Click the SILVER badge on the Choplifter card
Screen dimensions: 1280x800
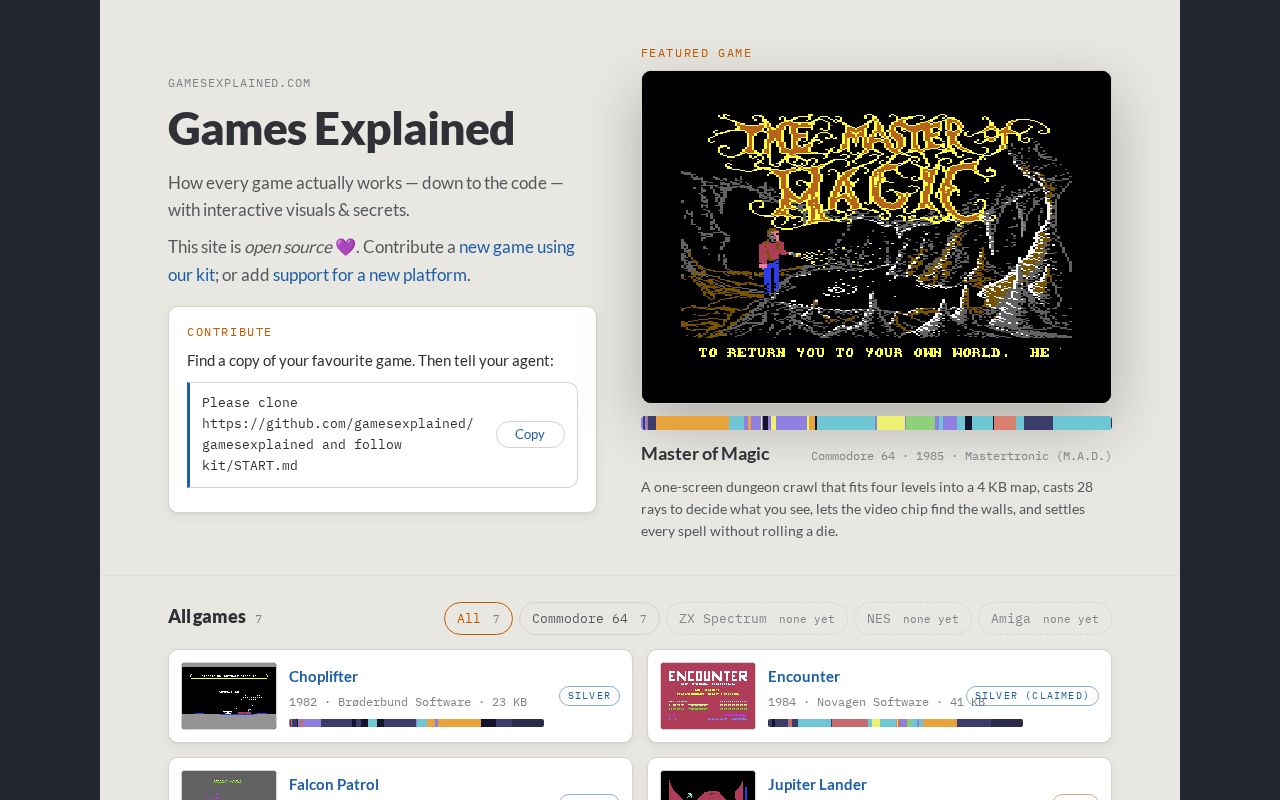tap(589, 696)
